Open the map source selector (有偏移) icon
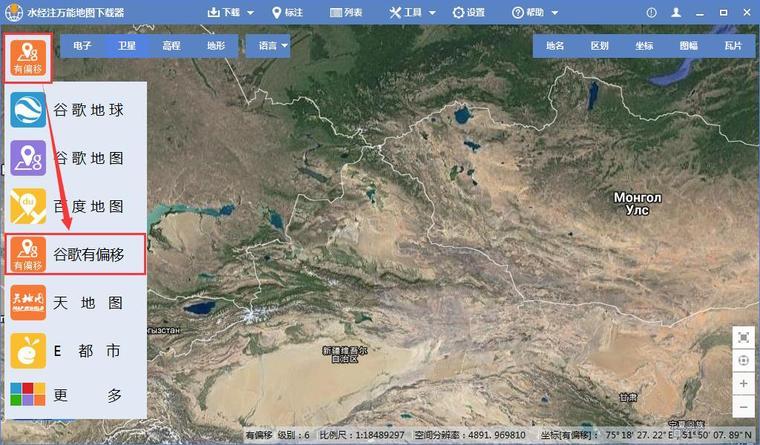760x445 pixels. [x=27, y=59]
